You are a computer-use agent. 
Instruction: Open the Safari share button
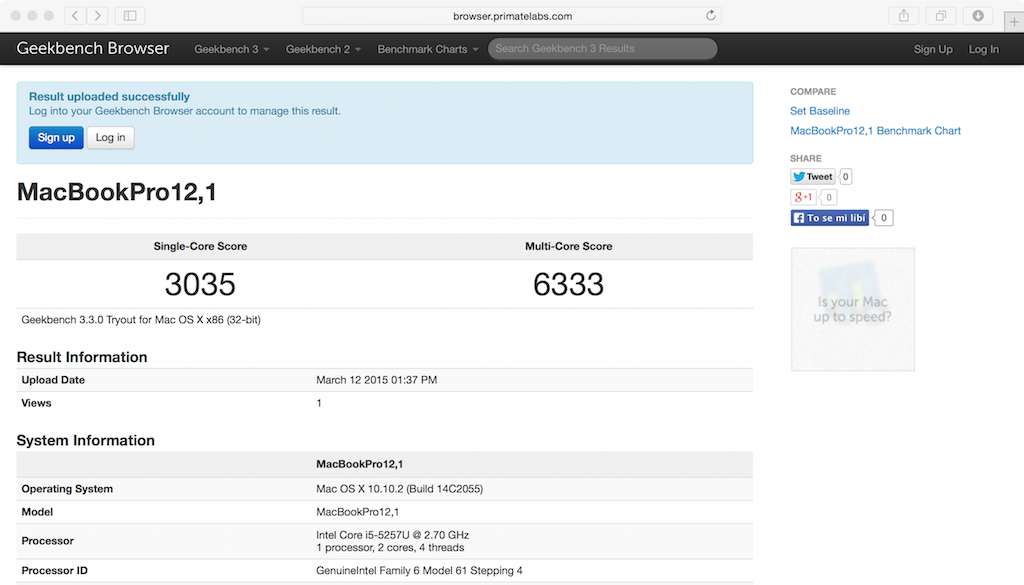[904, 16]
